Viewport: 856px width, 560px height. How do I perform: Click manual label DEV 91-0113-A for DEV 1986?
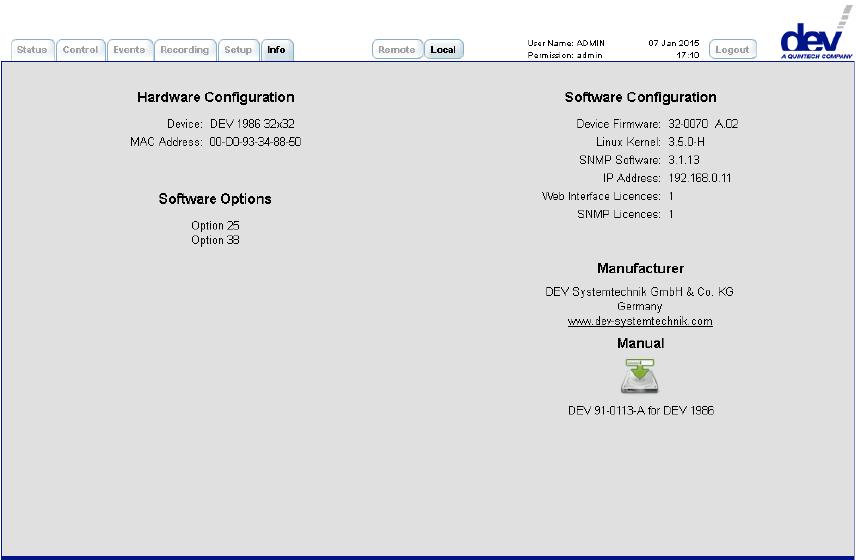(x=640, y=410)
